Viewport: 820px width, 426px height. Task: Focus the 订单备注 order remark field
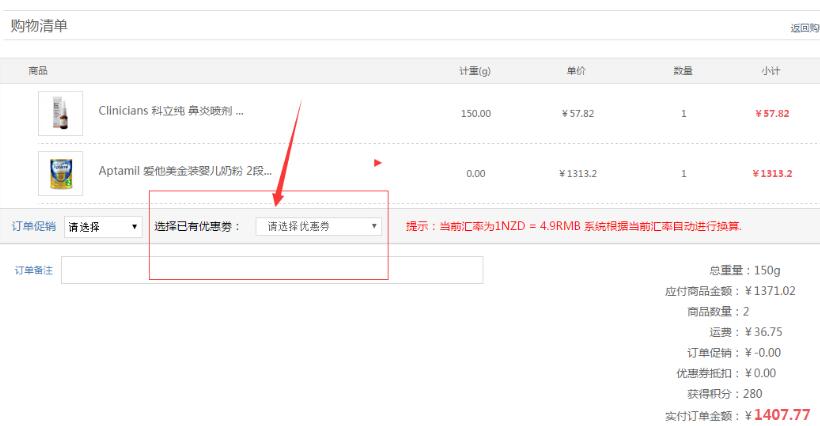coord(272,270)
